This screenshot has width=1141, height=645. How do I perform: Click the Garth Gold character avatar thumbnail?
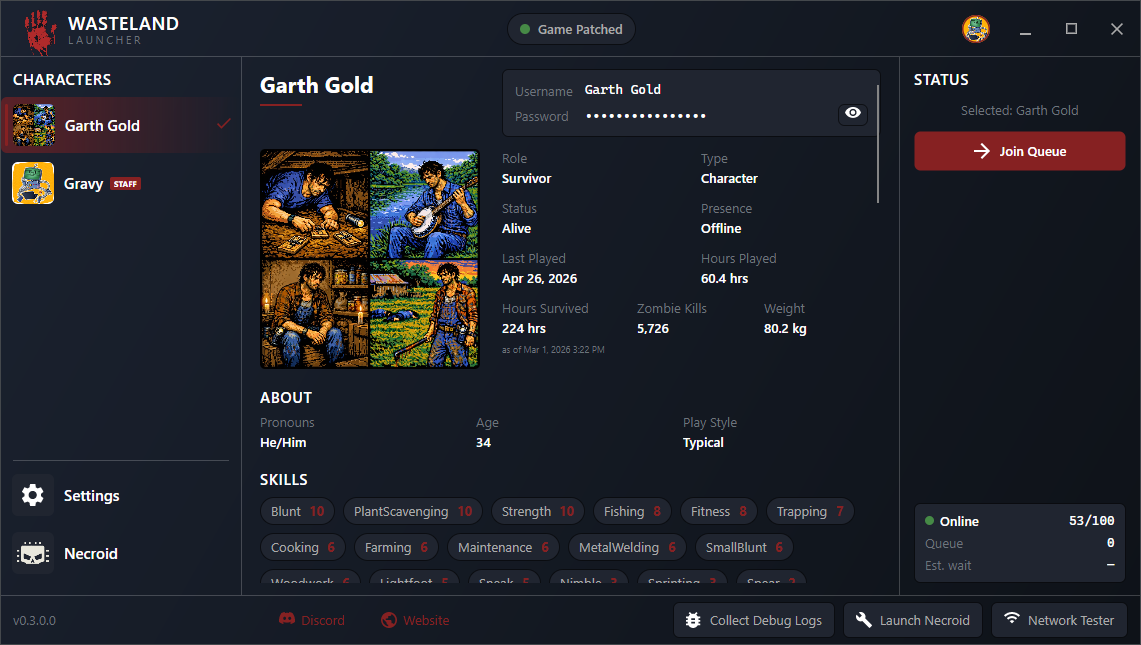coord(33,125)
